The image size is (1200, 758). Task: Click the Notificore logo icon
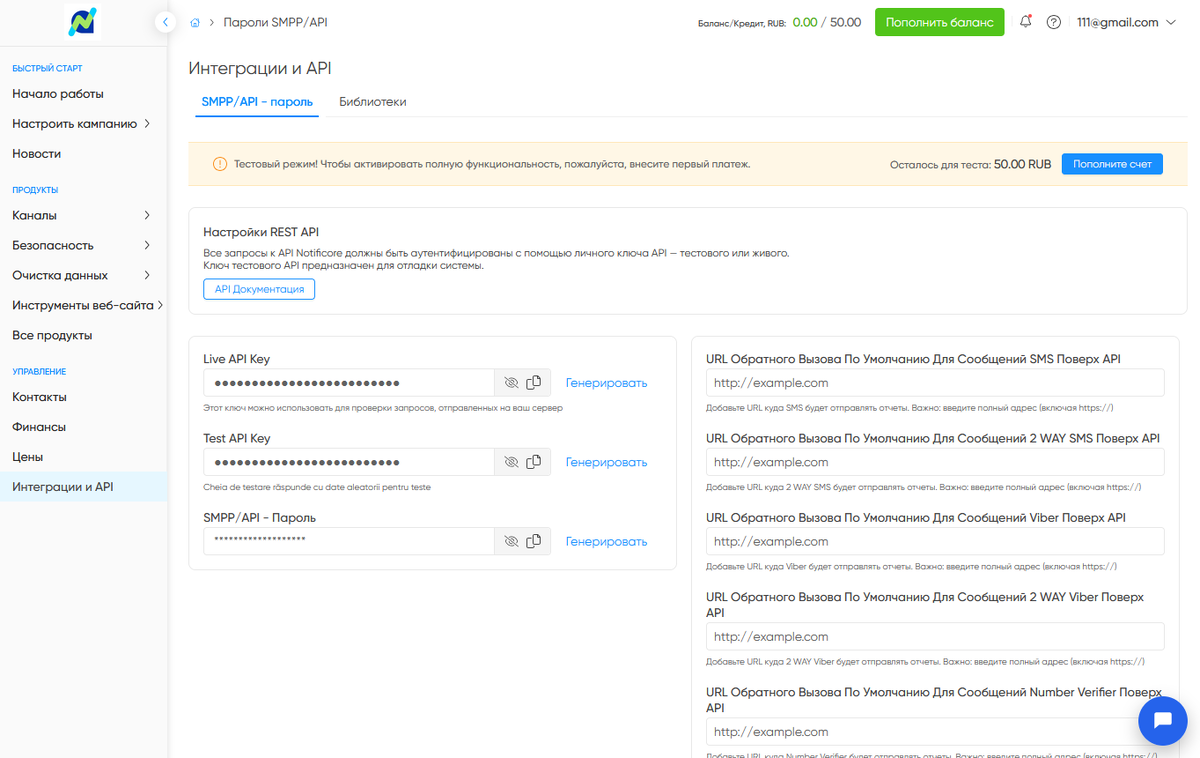(x=83, y=23)
